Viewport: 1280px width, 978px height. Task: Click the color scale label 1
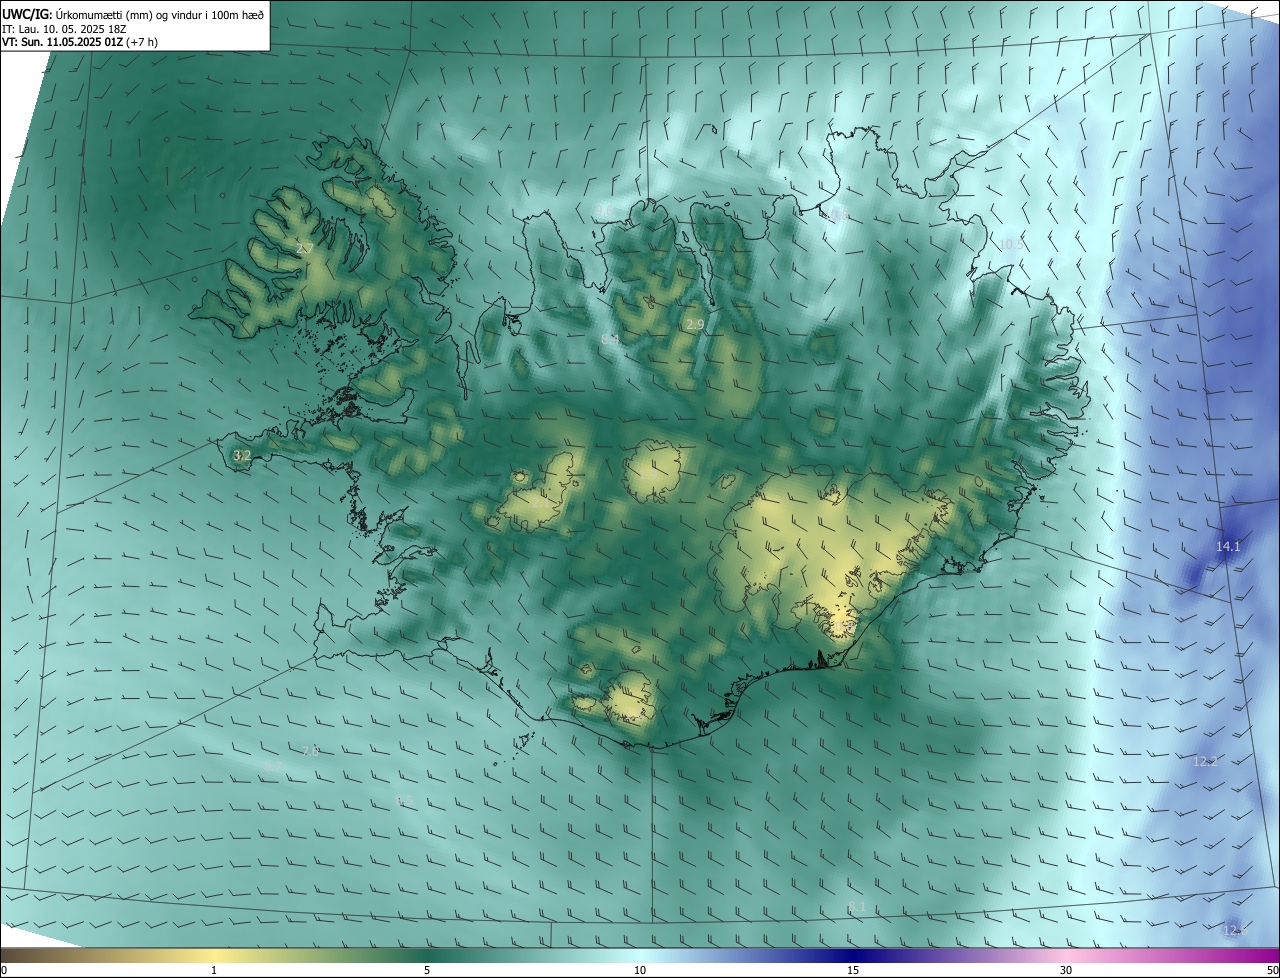[x=214, y=970]
